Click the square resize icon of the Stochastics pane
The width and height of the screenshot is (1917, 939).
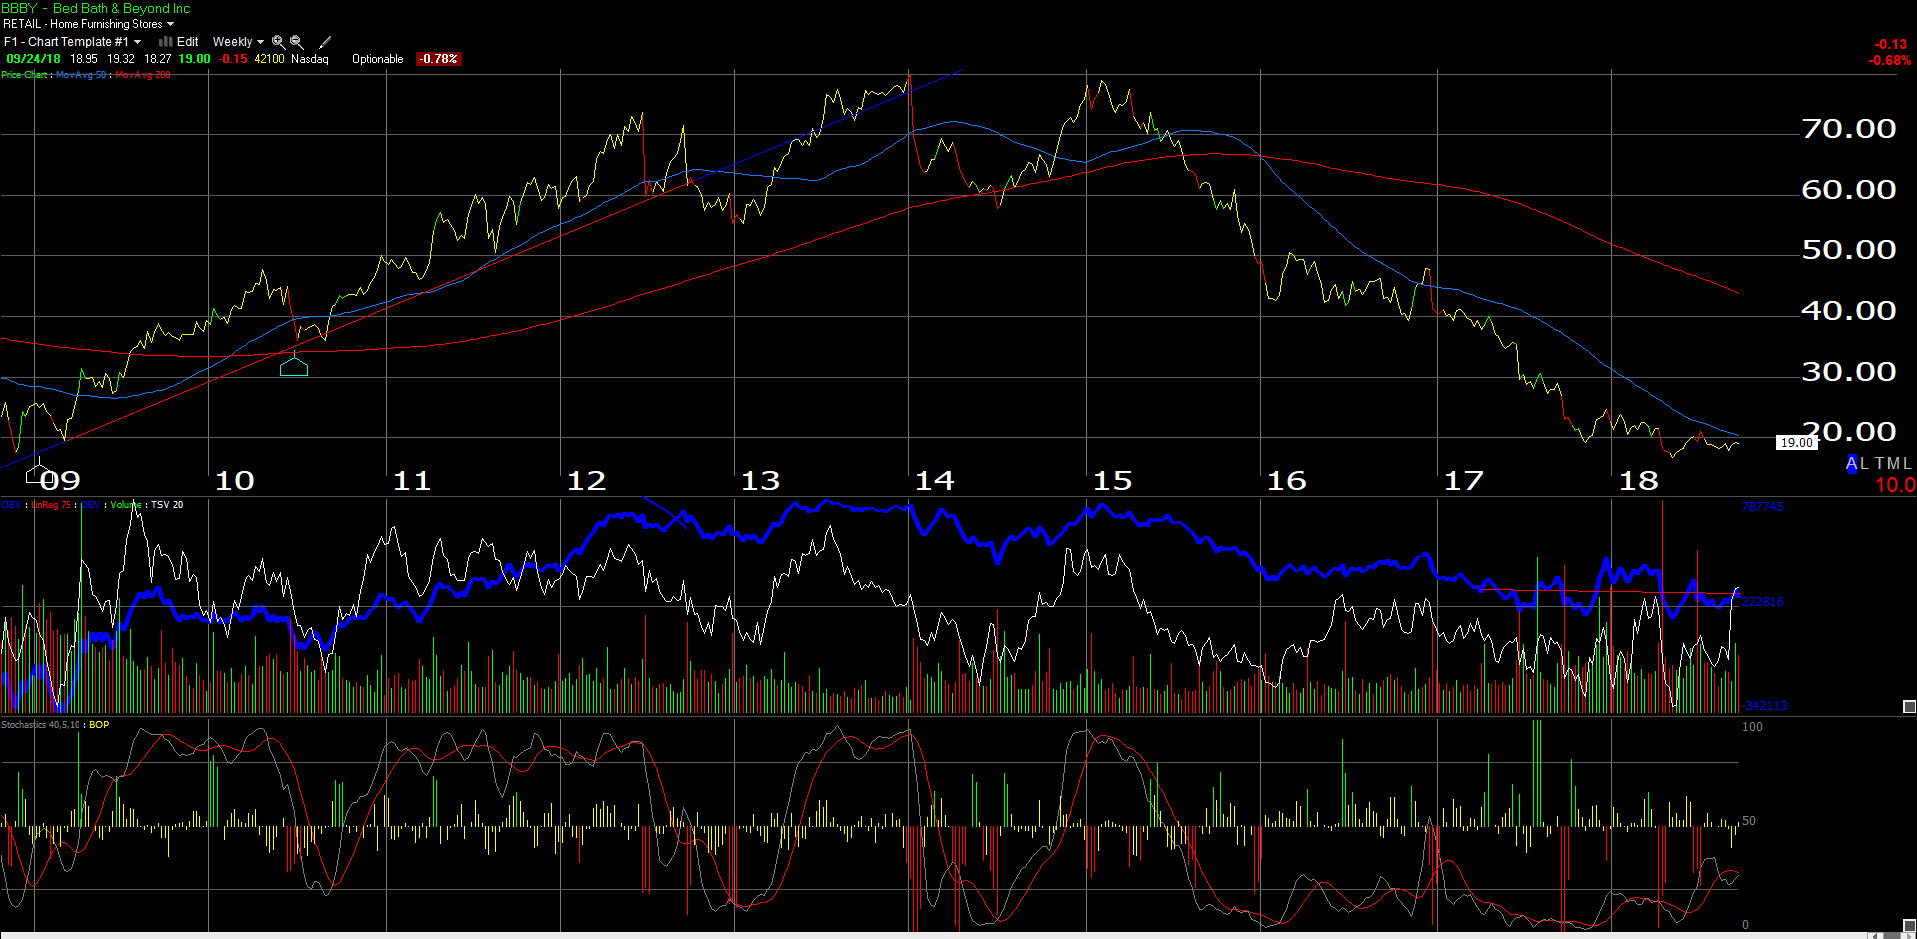click(1908, 926)
